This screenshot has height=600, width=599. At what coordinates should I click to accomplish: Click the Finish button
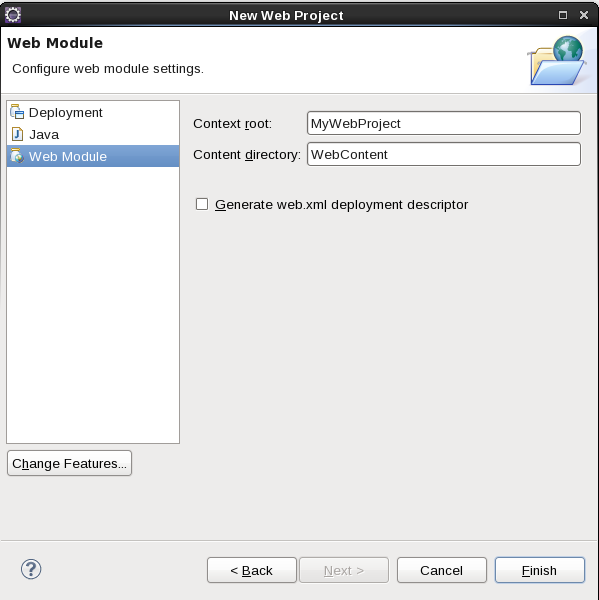point(540,570)
